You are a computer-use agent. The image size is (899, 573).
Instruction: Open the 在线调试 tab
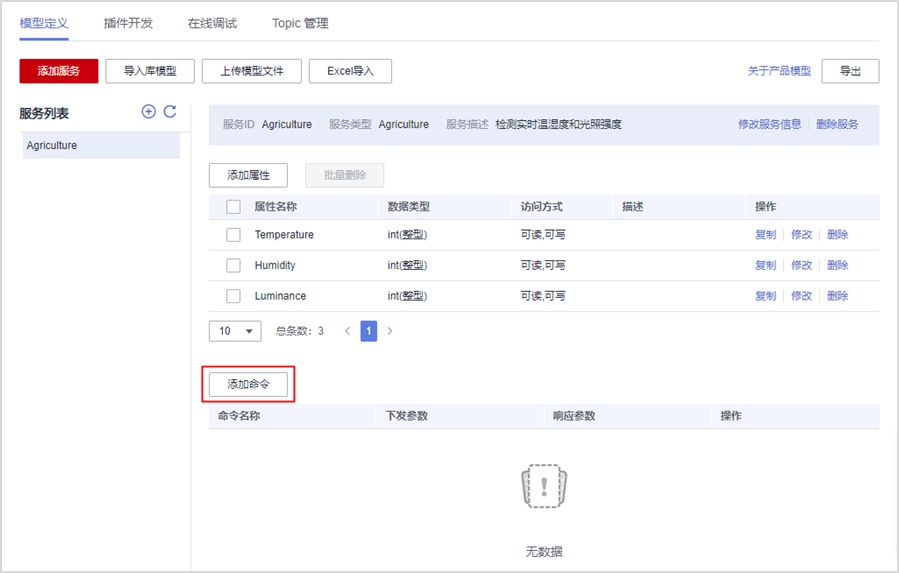pos(212,23)
